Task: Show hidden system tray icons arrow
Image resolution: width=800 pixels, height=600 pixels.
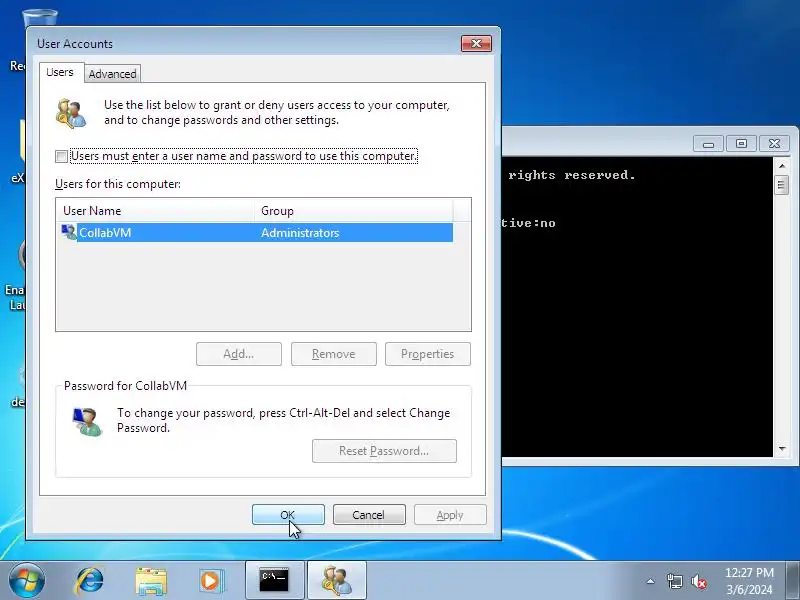Action: tap(651, 581)
